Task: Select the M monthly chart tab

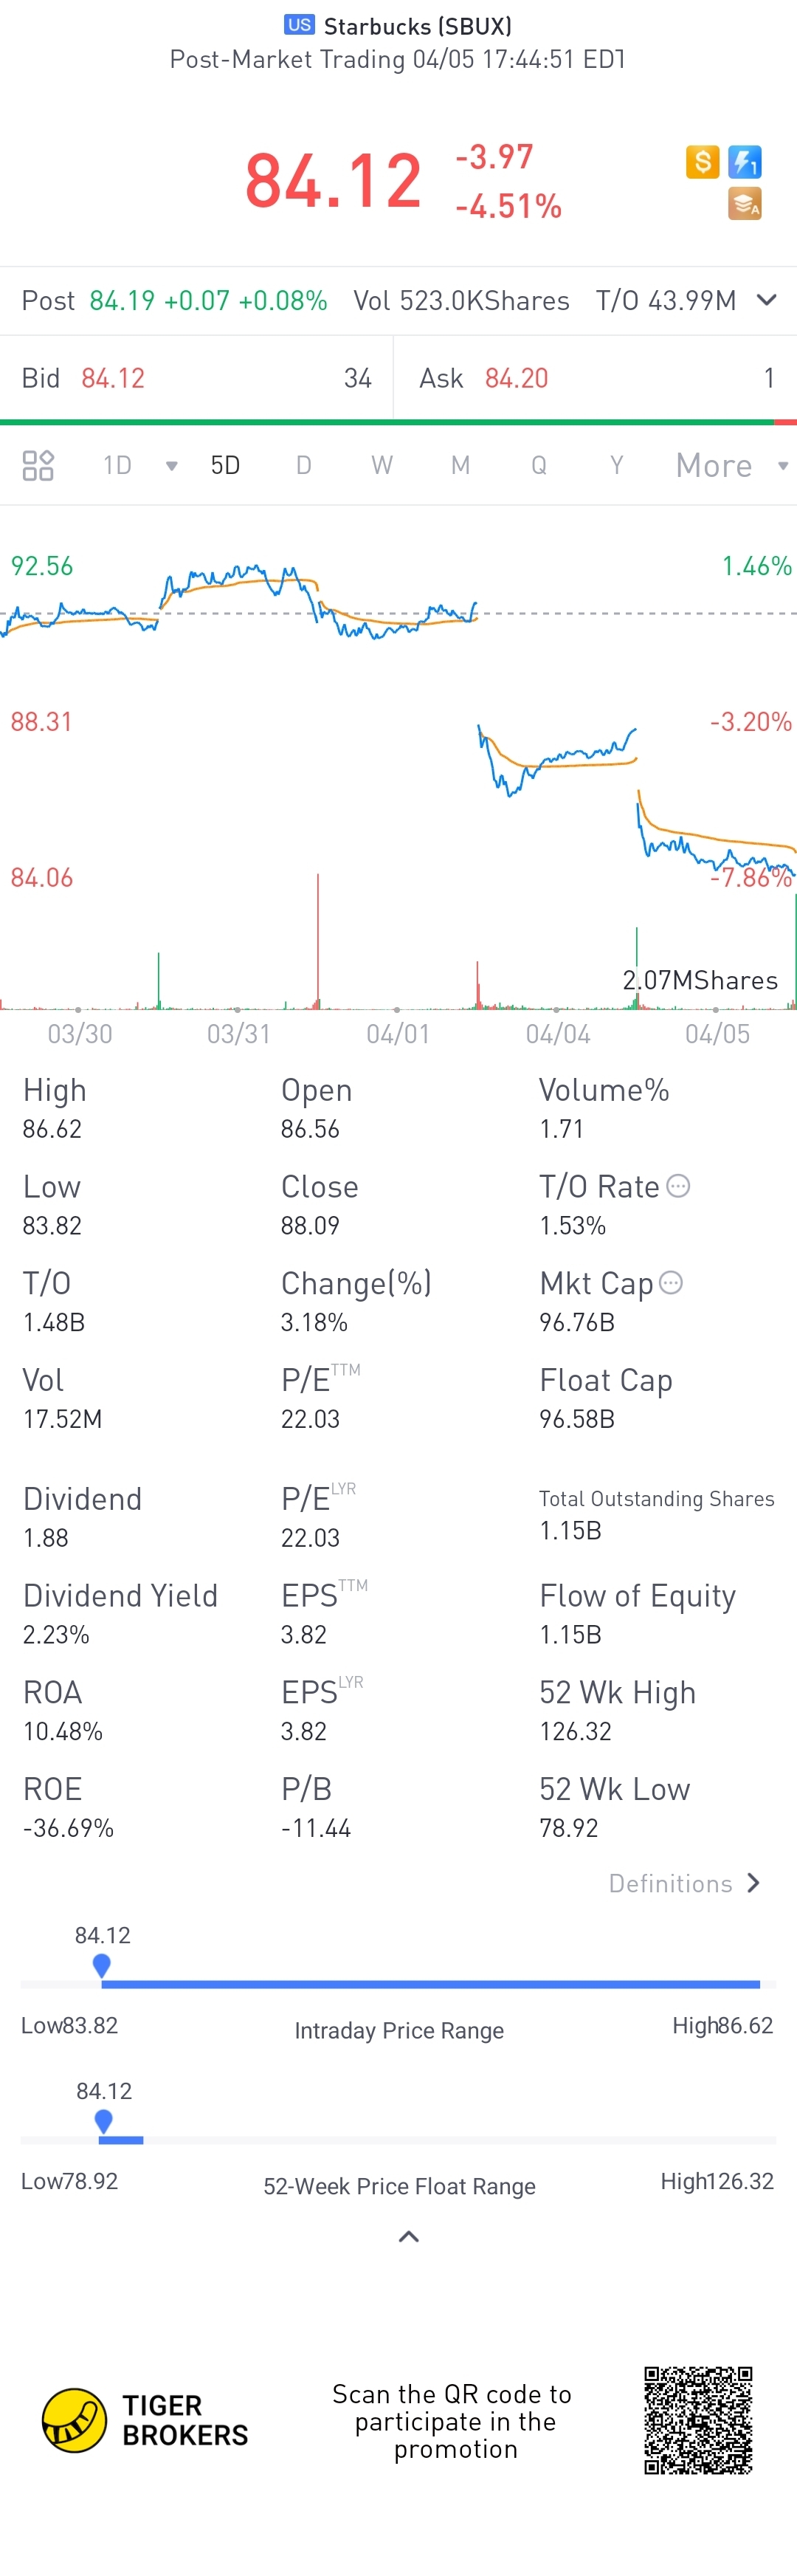Action: coord(460,465)
